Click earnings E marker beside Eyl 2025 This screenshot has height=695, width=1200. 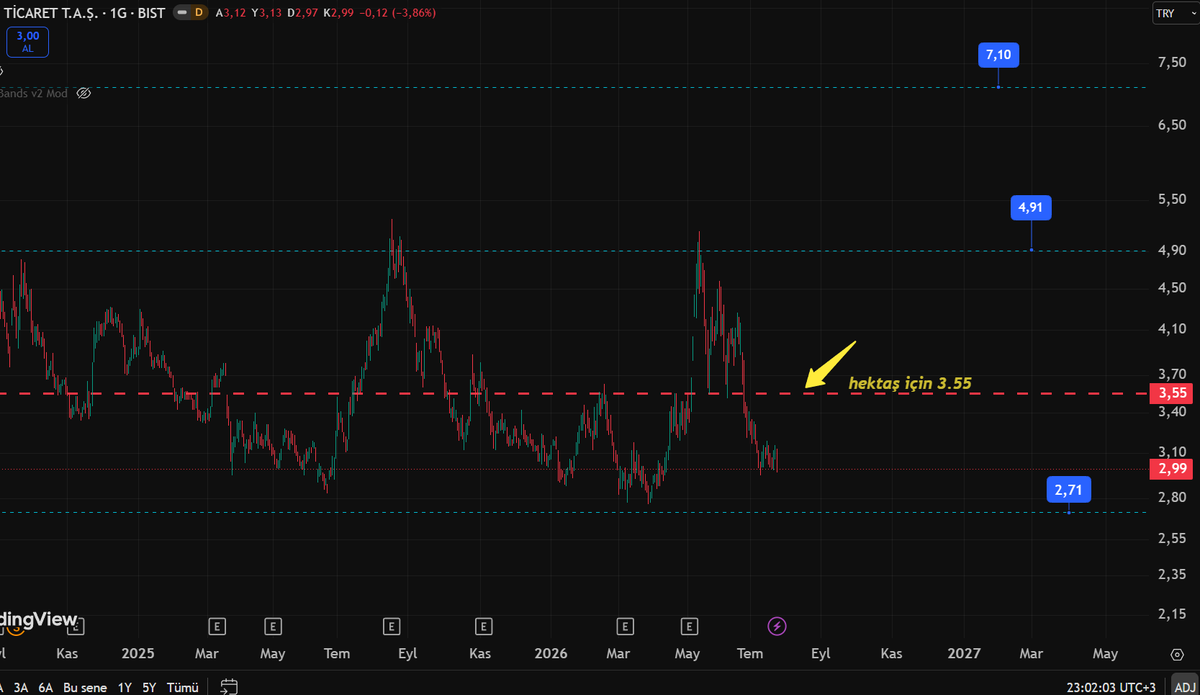392,627
